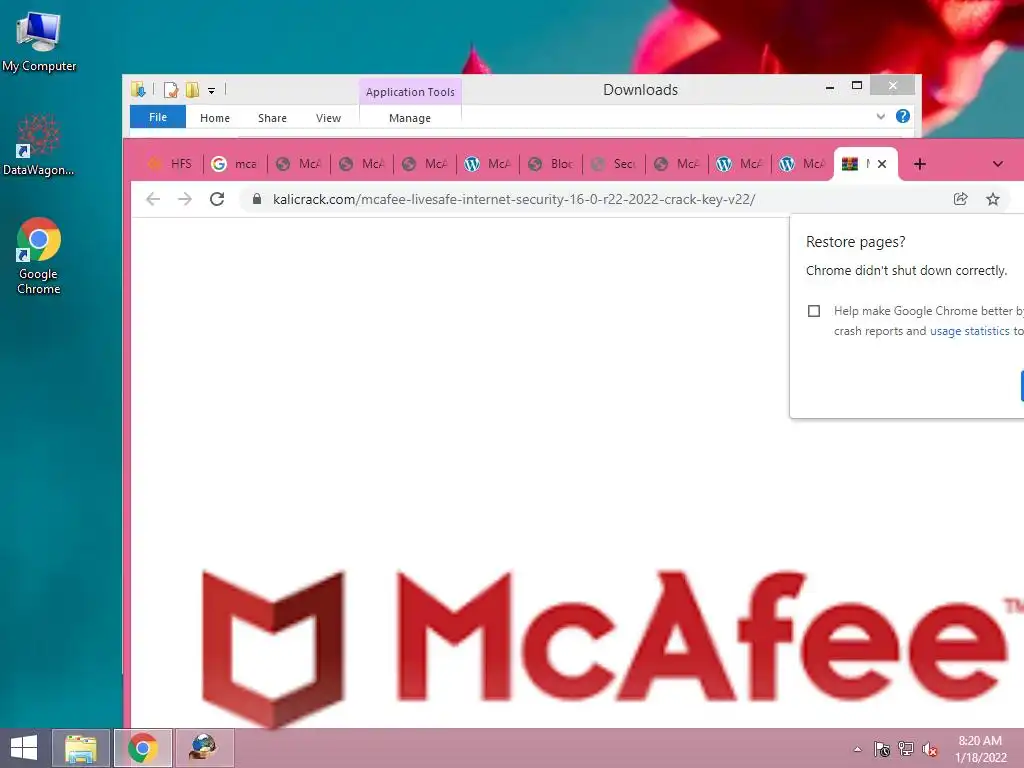
Task: Click the Downloads folder icon in Explorer title bar
Action: [x=138, y=89]
